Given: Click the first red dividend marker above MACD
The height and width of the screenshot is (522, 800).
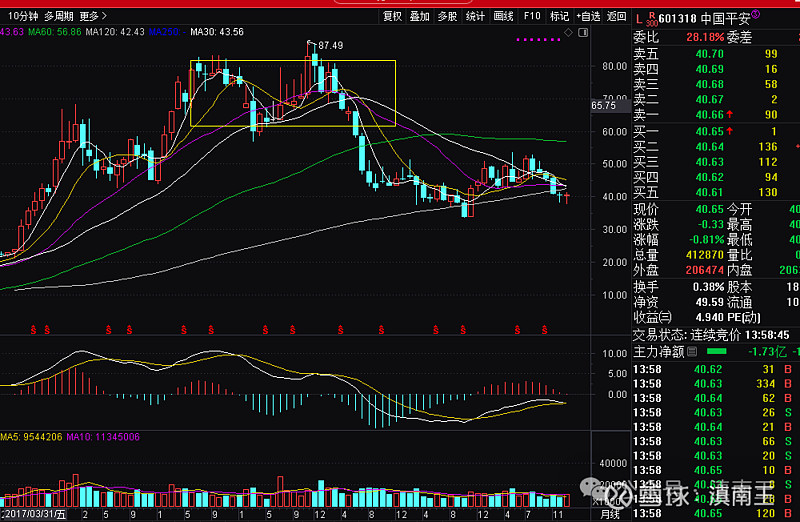Looking at the screenshot, I should pyautogui.click(x=33, y=328).
